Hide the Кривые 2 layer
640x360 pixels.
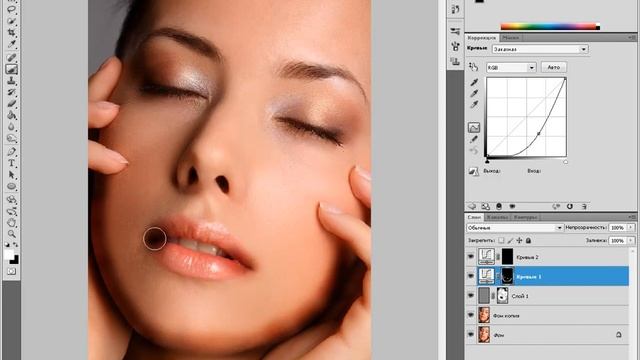tap(471, 257)
